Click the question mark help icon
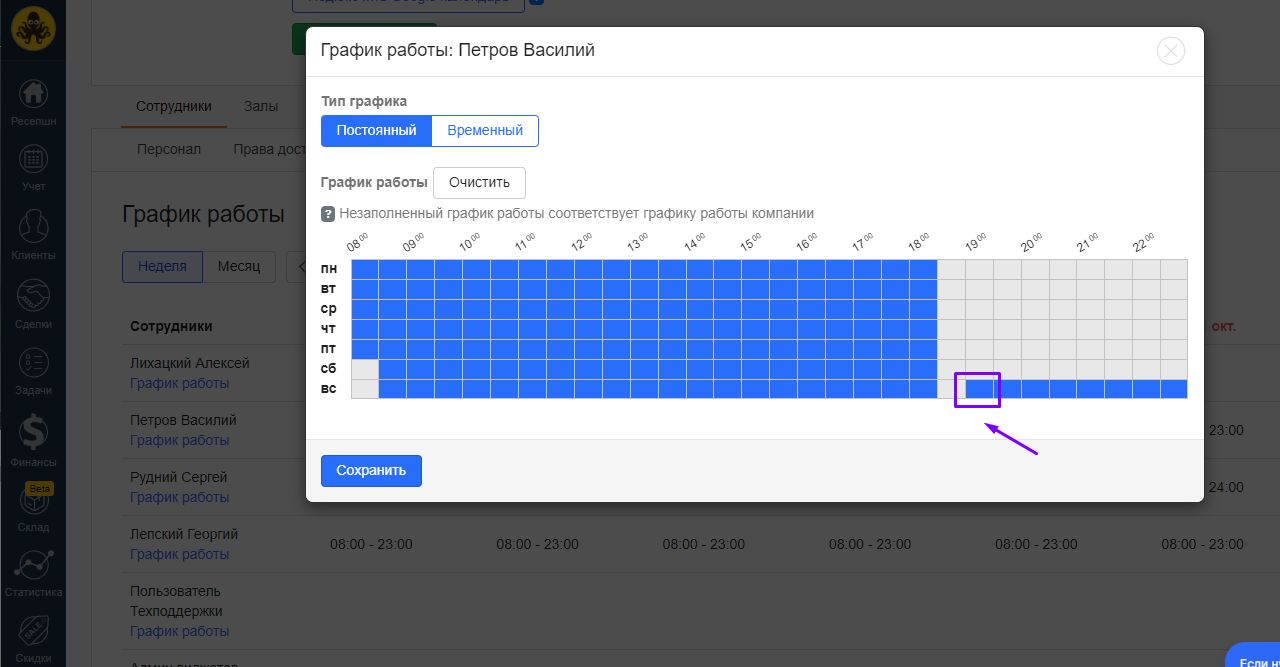The height and width of the screenshot is (667, 1280). coord(328,214)
